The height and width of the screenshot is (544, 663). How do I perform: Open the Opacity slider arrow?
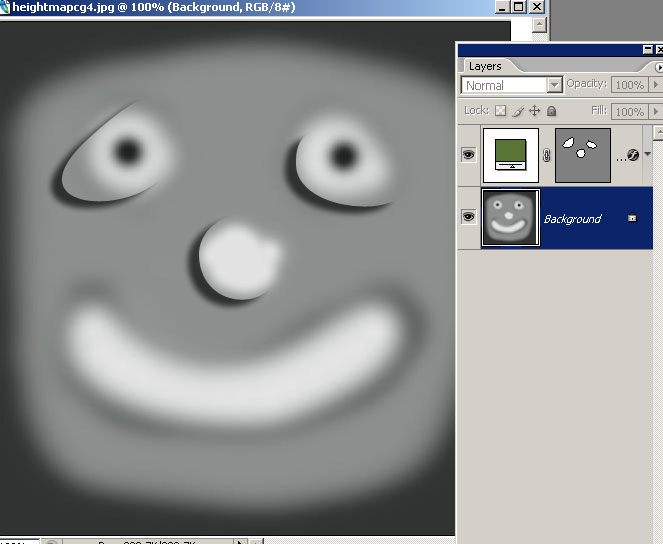coord(656,85)
